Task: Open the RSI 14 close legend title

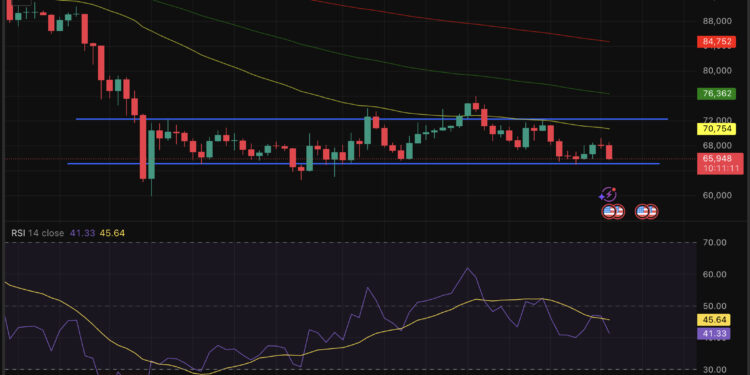Action: coord(38,233)
